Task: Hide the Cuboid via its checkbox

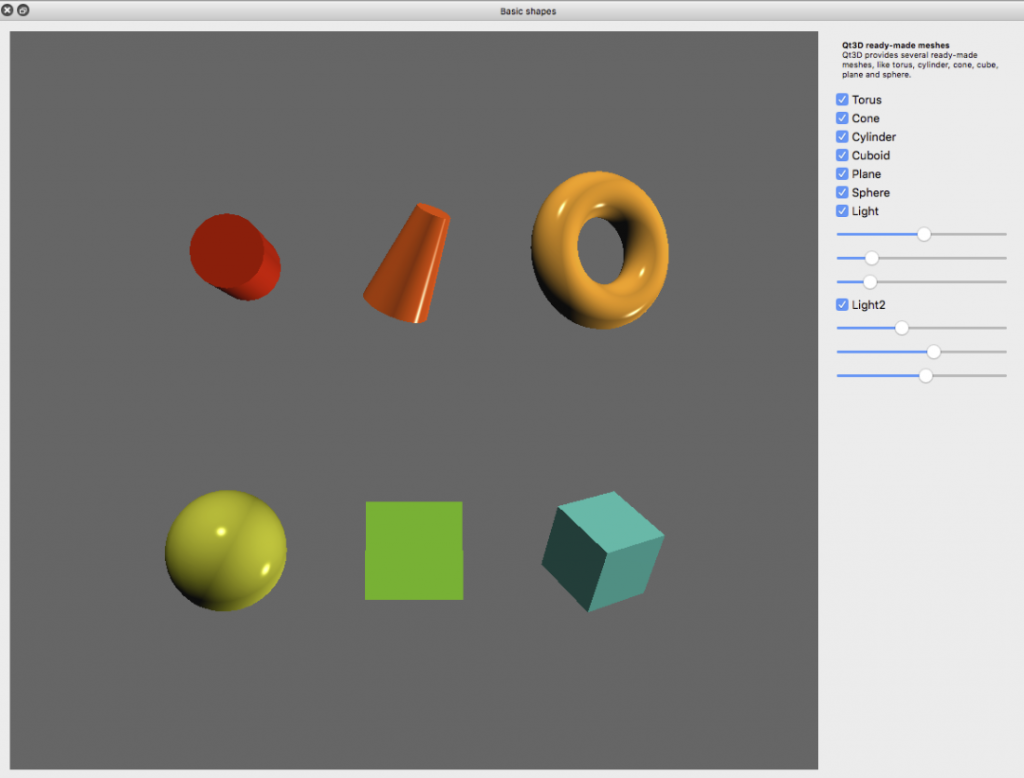Action: 842,155
